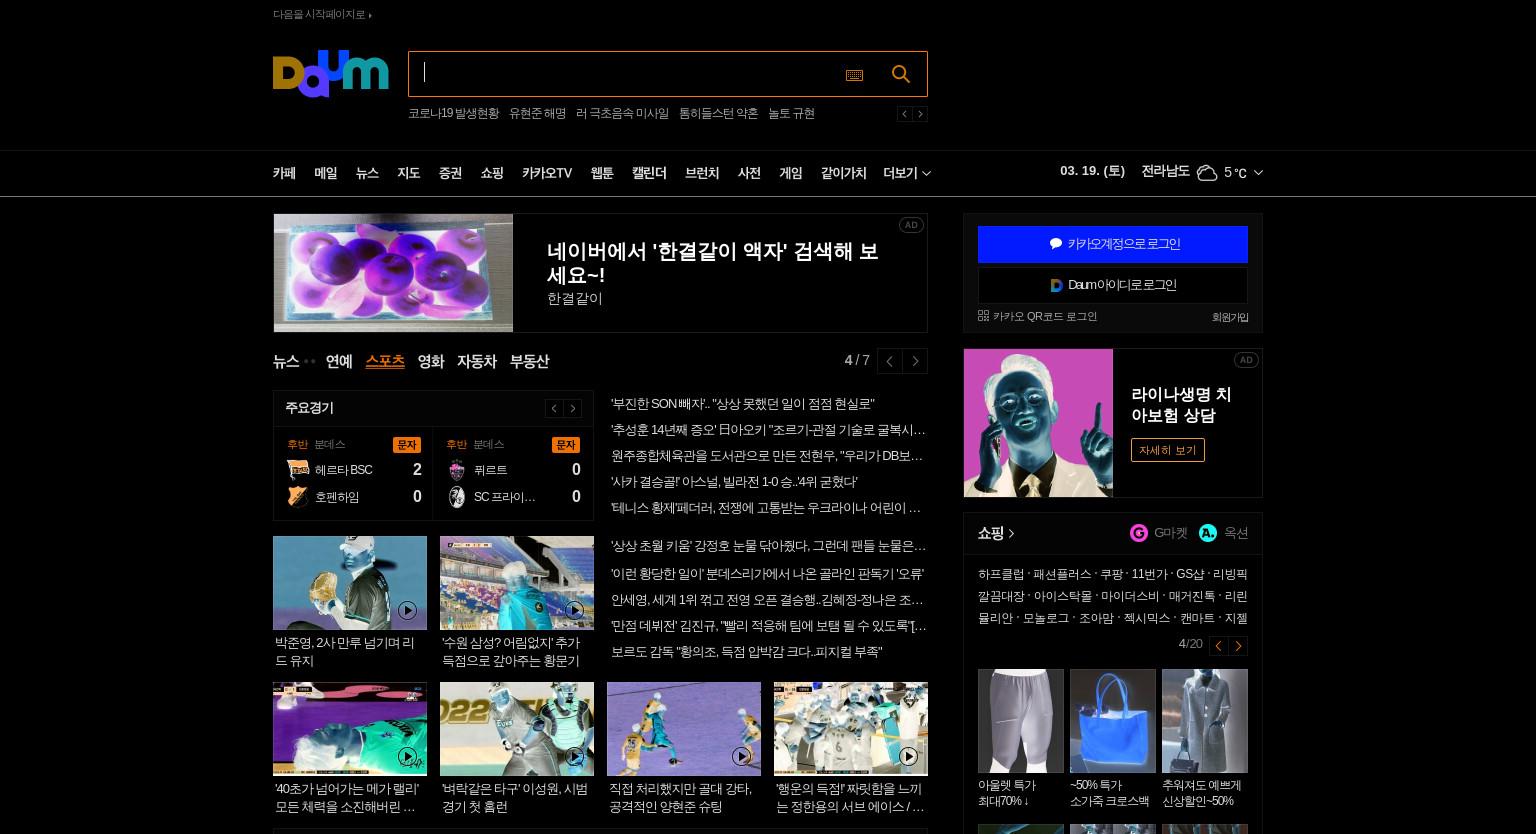Click the Daum logo
1536x834 pixels.
pos(330,74)
